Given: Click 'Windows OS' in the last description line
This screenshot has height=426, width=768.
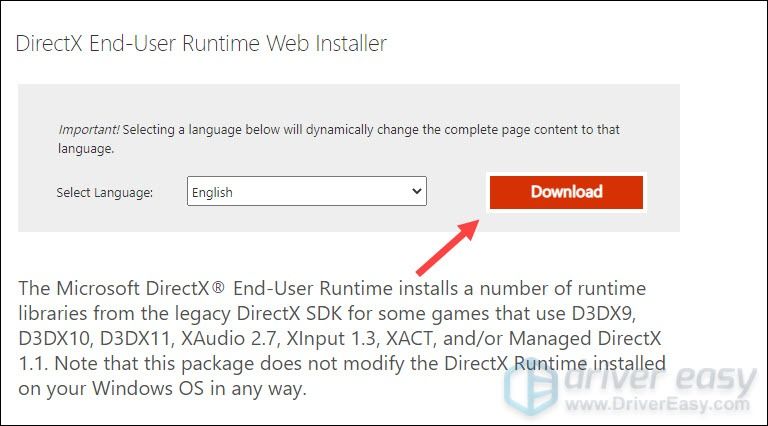Looking at the screenshot, I should (148, 388).
